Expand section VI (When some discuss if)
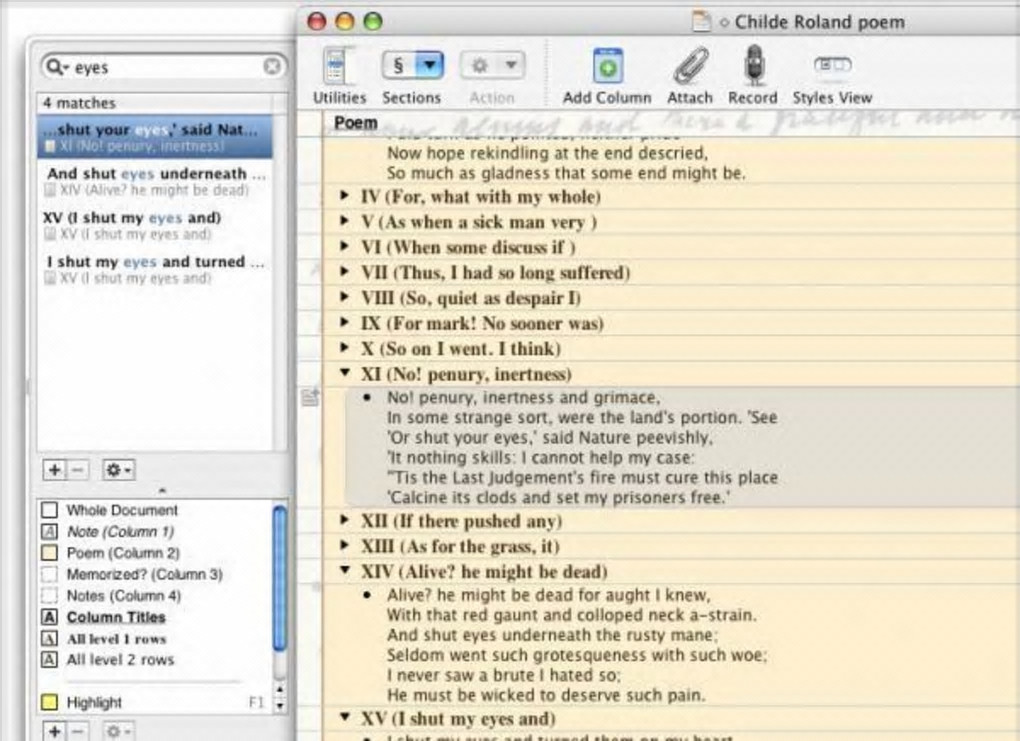This screenshot has width=1020, height=741. [x=345, y=245]
